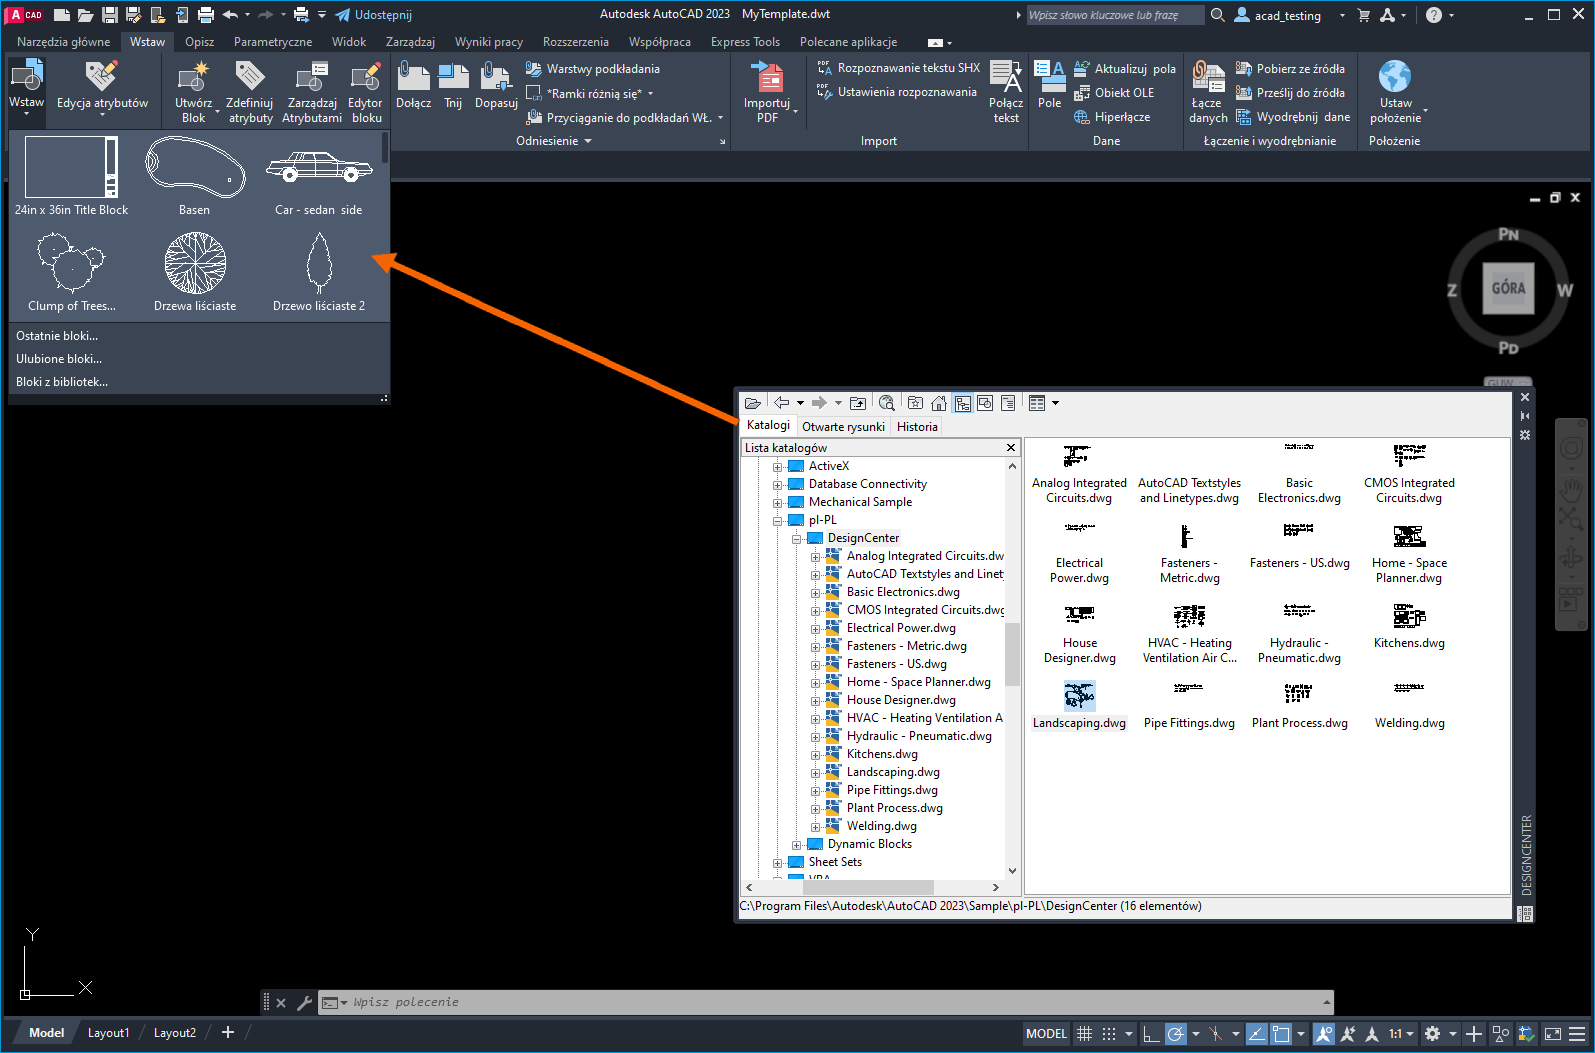1595x1053 pixels.
Task: Click the GÓRA face of the ViewCube
Action: click(1508, 288)
